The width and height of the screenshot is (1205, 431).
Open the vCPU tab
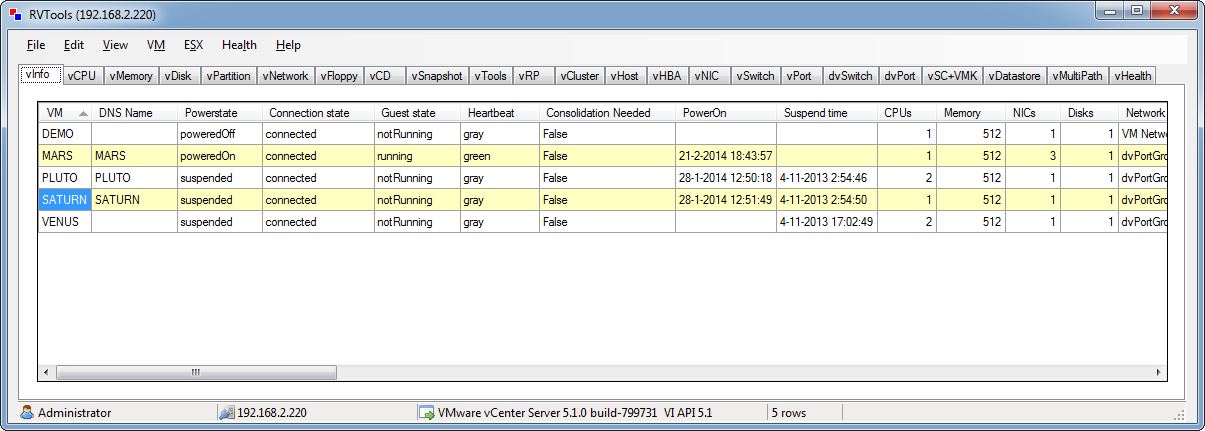[x=84, y=76]
